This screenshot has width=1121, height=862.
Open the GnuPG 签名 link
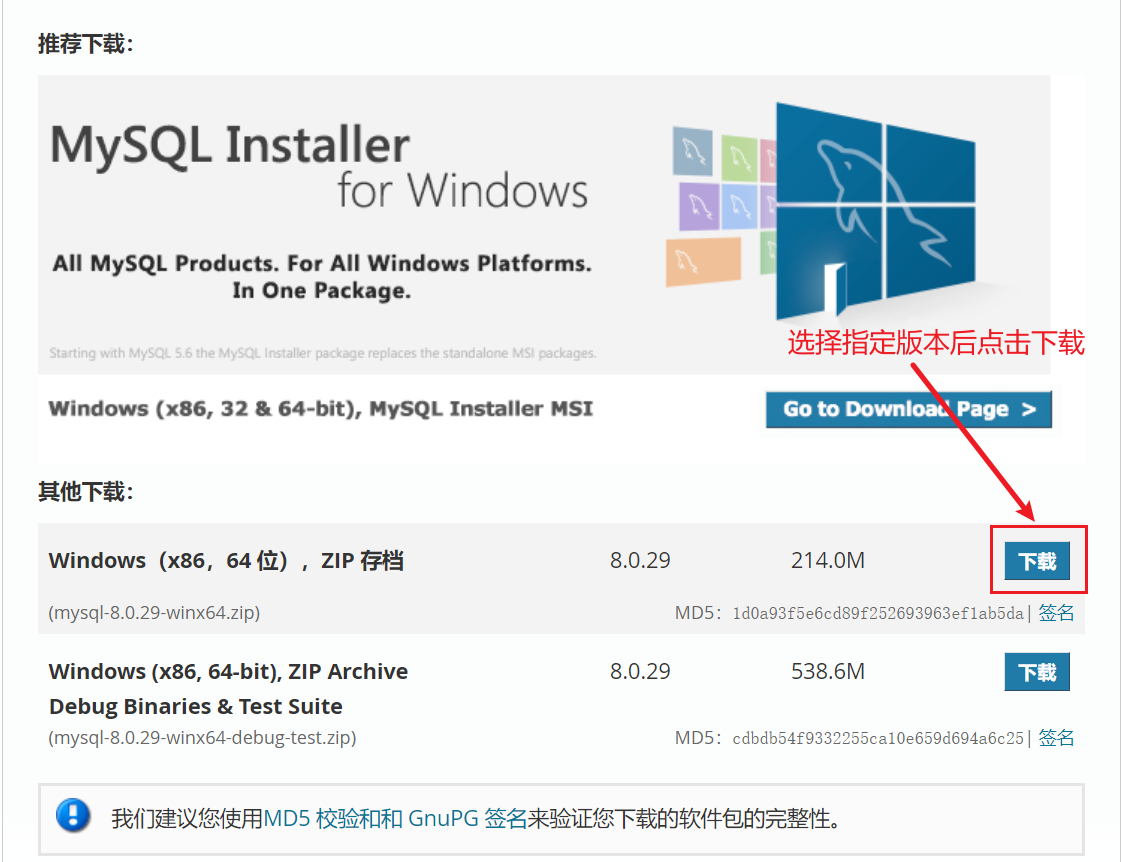[468, 818]
